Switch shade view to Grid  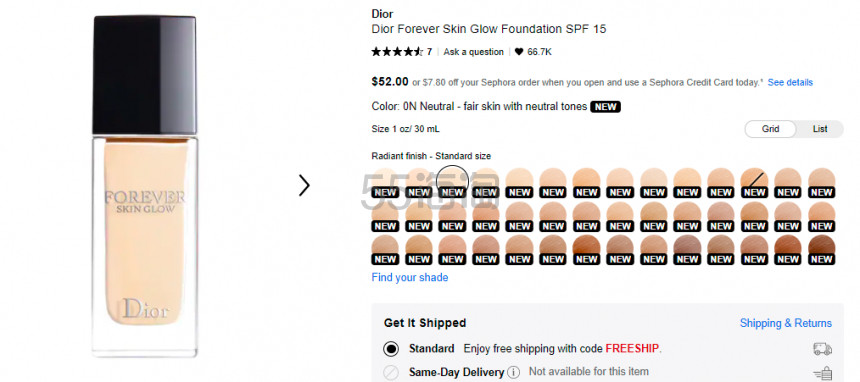[x=770, y=129]
